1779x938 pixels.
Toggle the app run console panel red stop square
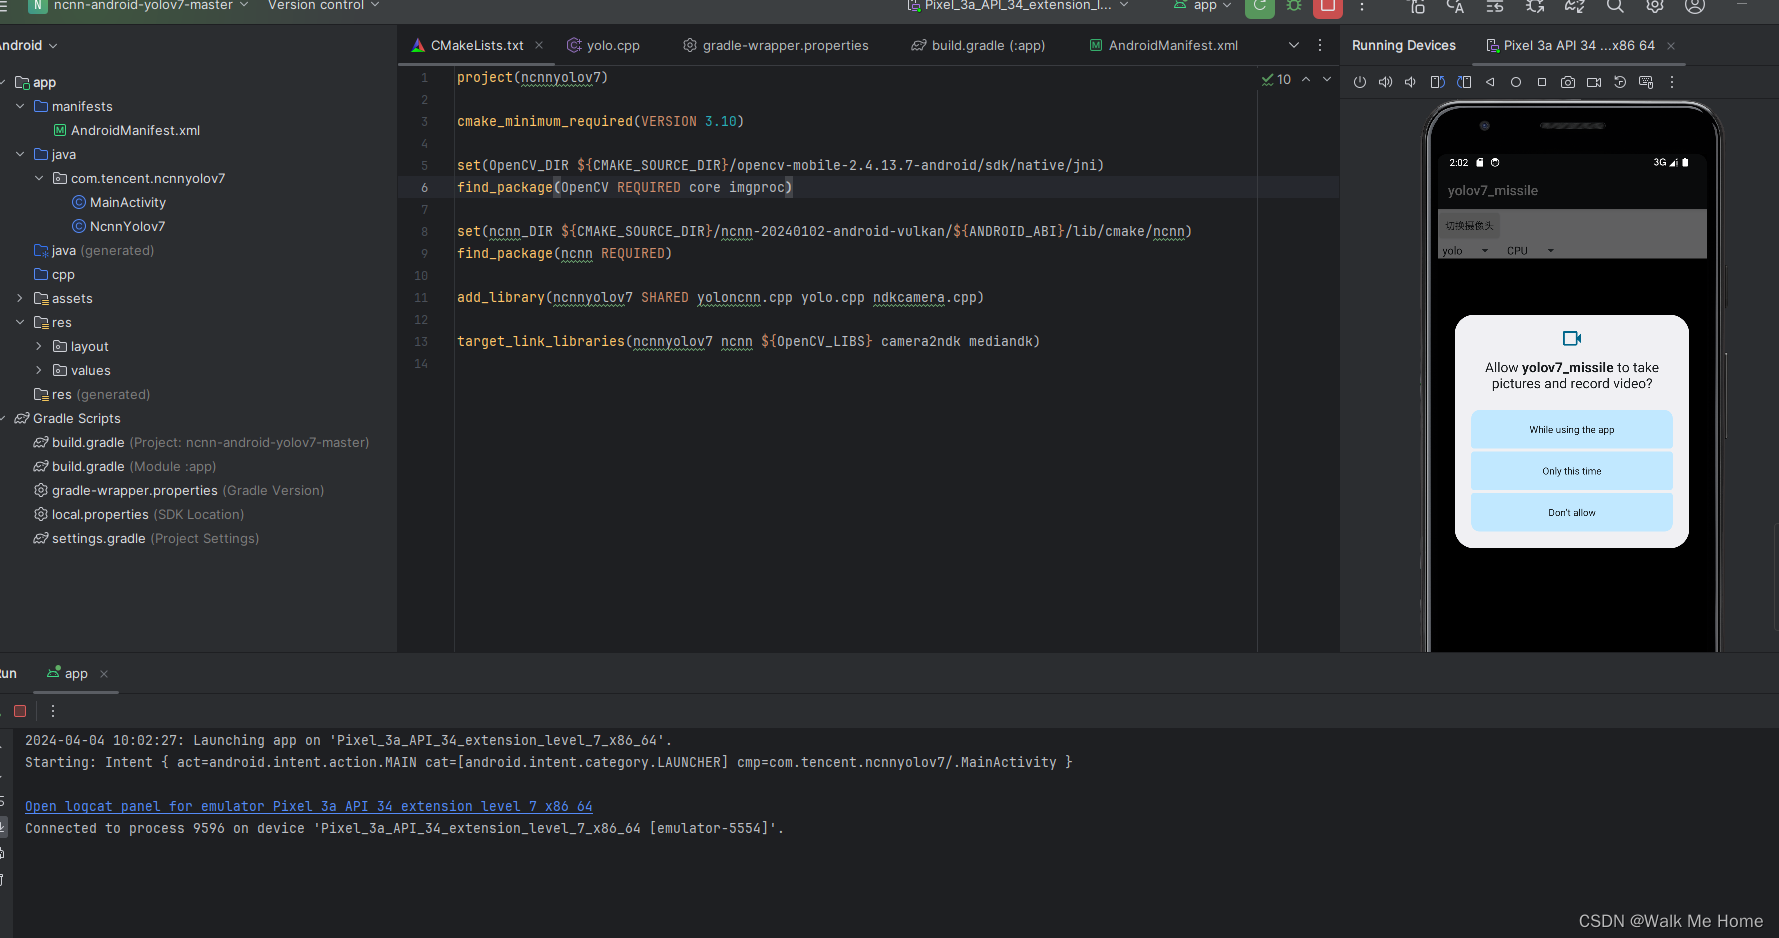point(20,711)
